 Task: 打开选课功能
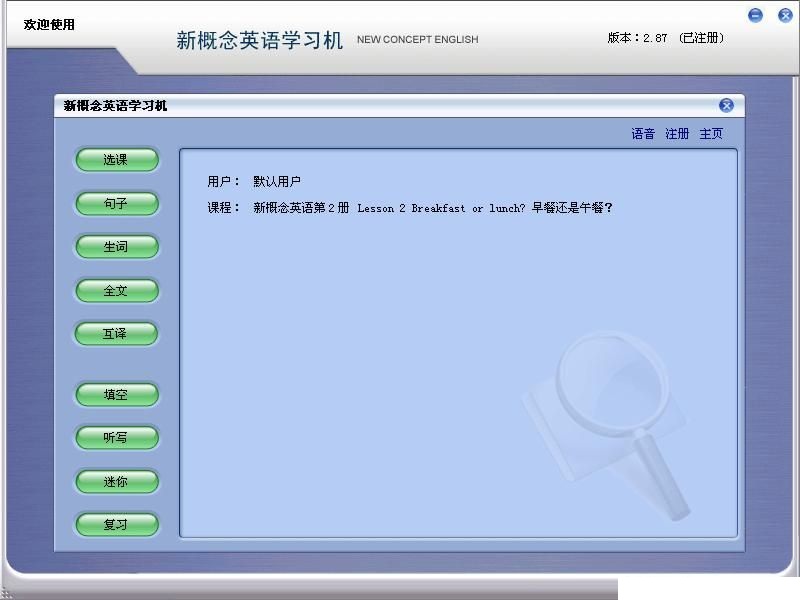pos(116,160)
